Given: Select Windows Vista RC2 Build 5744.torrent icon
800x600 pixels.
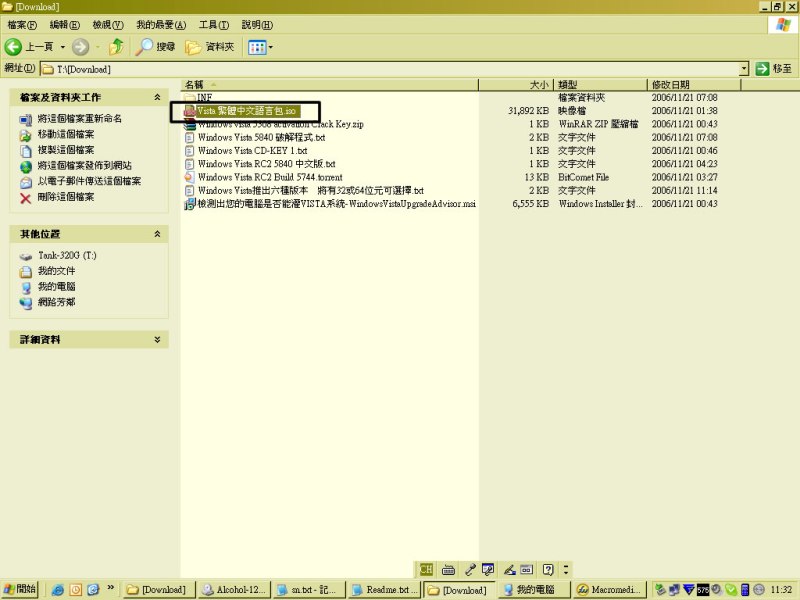Looking at the screenshot, I should click(x=190, y=177).
